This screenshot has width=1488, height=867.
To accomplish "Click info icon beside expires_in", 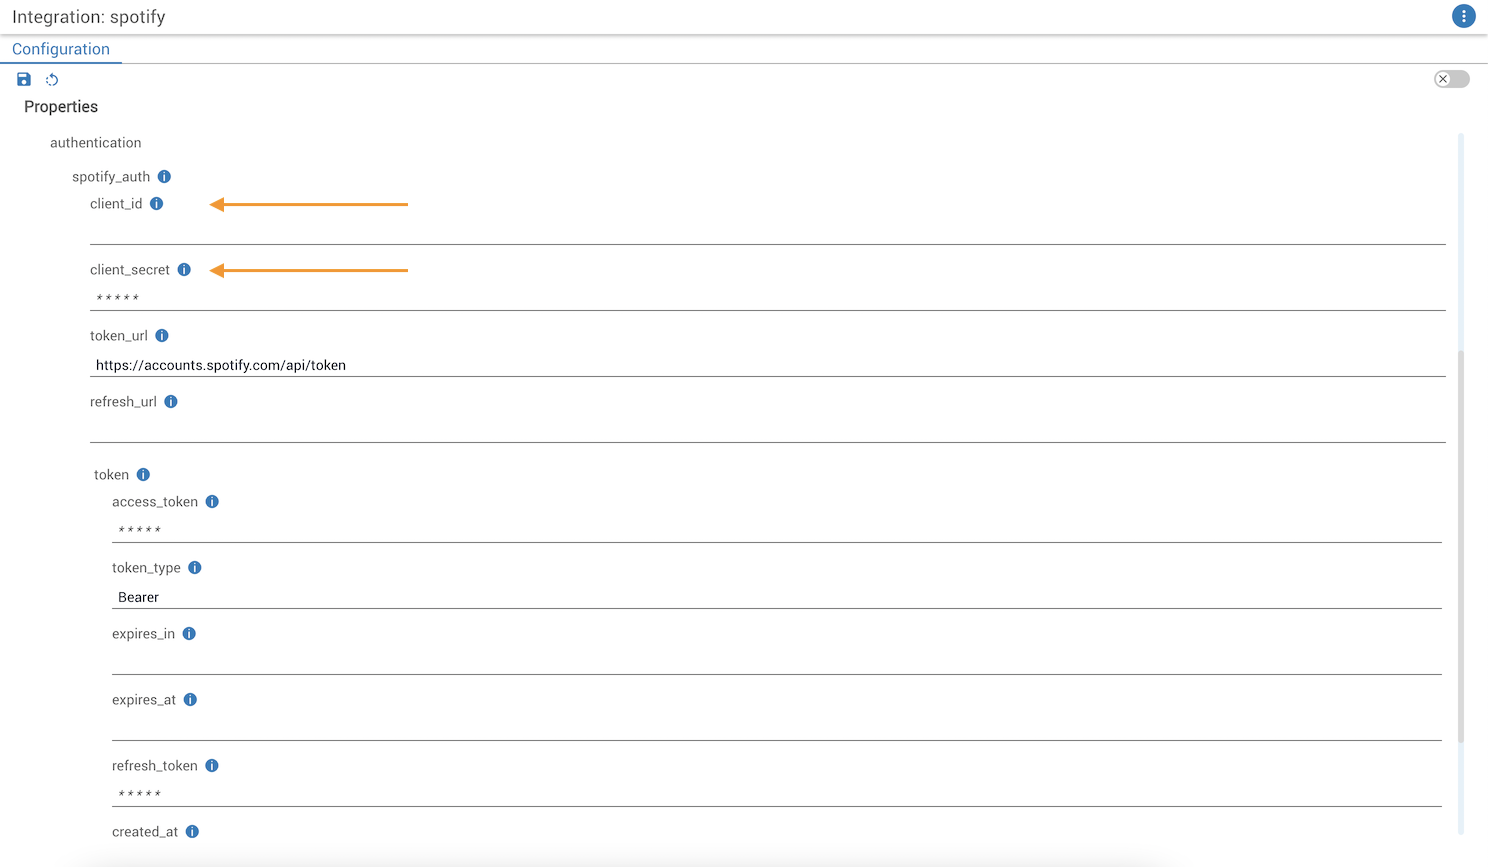I will [x=189, y=634].
